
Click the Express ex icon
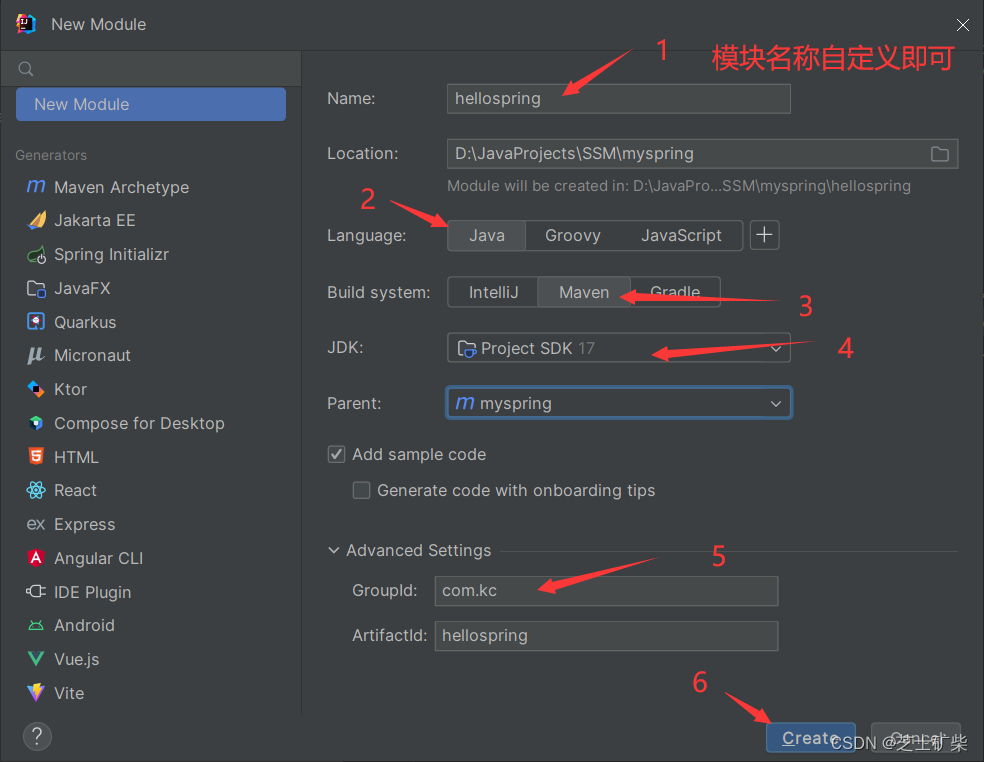click(36, 524)
